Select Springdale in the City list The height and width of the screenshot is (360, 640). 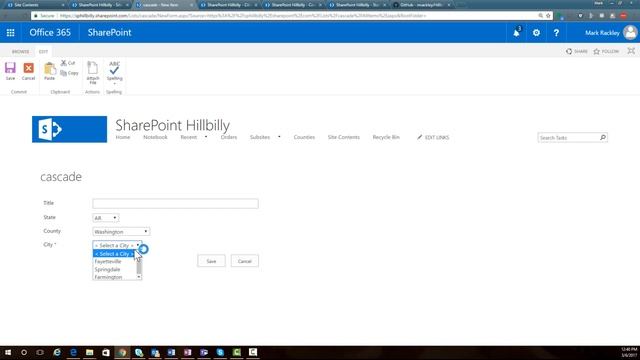tap(107, 269)
